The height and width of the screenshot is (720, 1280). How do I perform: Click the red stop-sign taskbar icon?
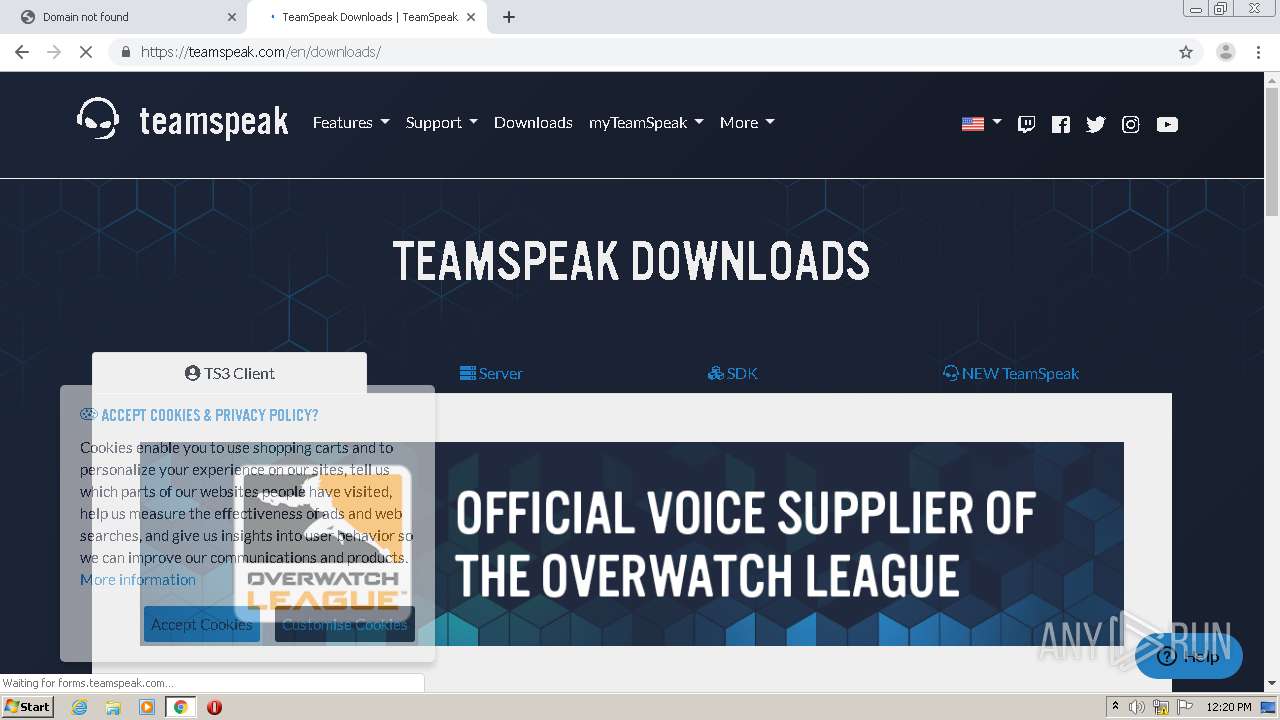tap(214, 707)
